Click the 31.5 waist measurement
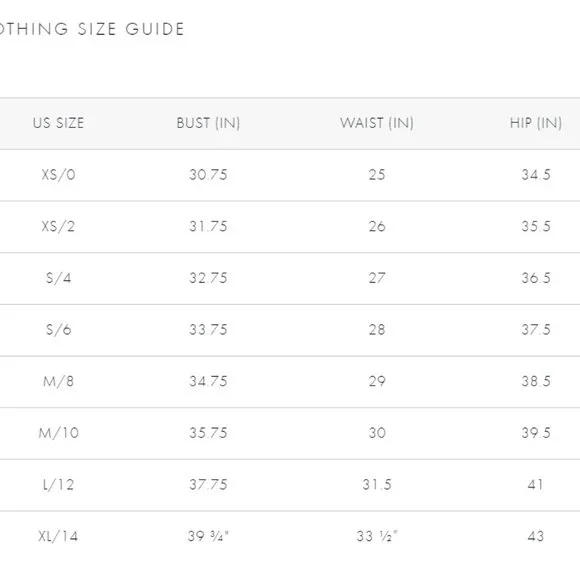Viewport: 580px width, 580px height. click(x=377, y=485)
